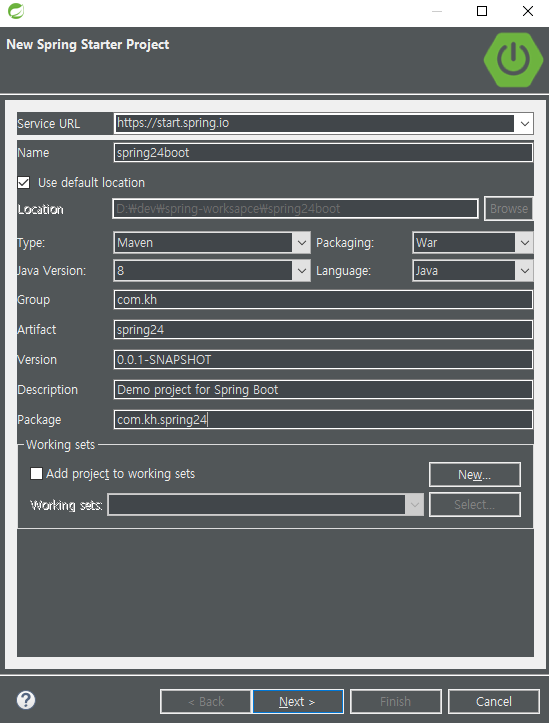
Task: Maximize the dialog window
Action: click(482, 11)
